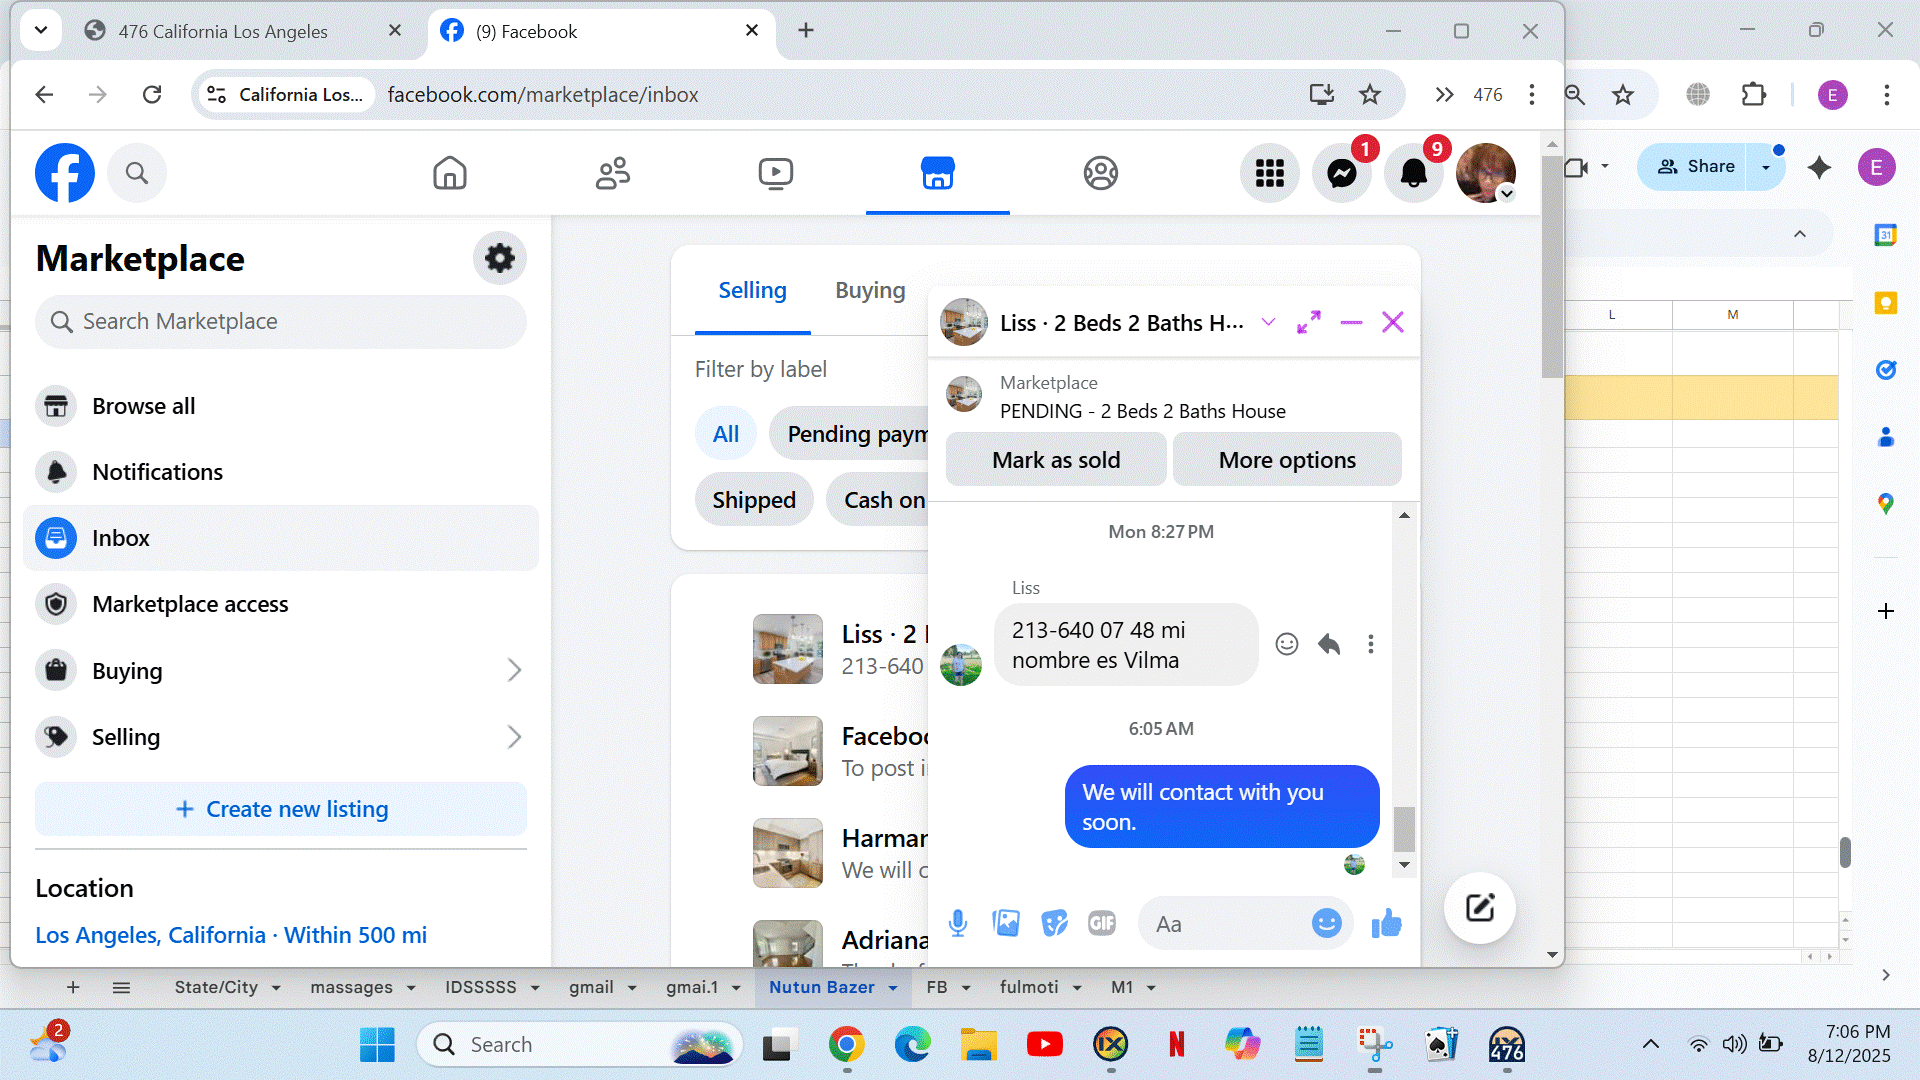Click Create new listing button
The width and height of the screenshot is (1920, 1080).
[x=281, y=809]
